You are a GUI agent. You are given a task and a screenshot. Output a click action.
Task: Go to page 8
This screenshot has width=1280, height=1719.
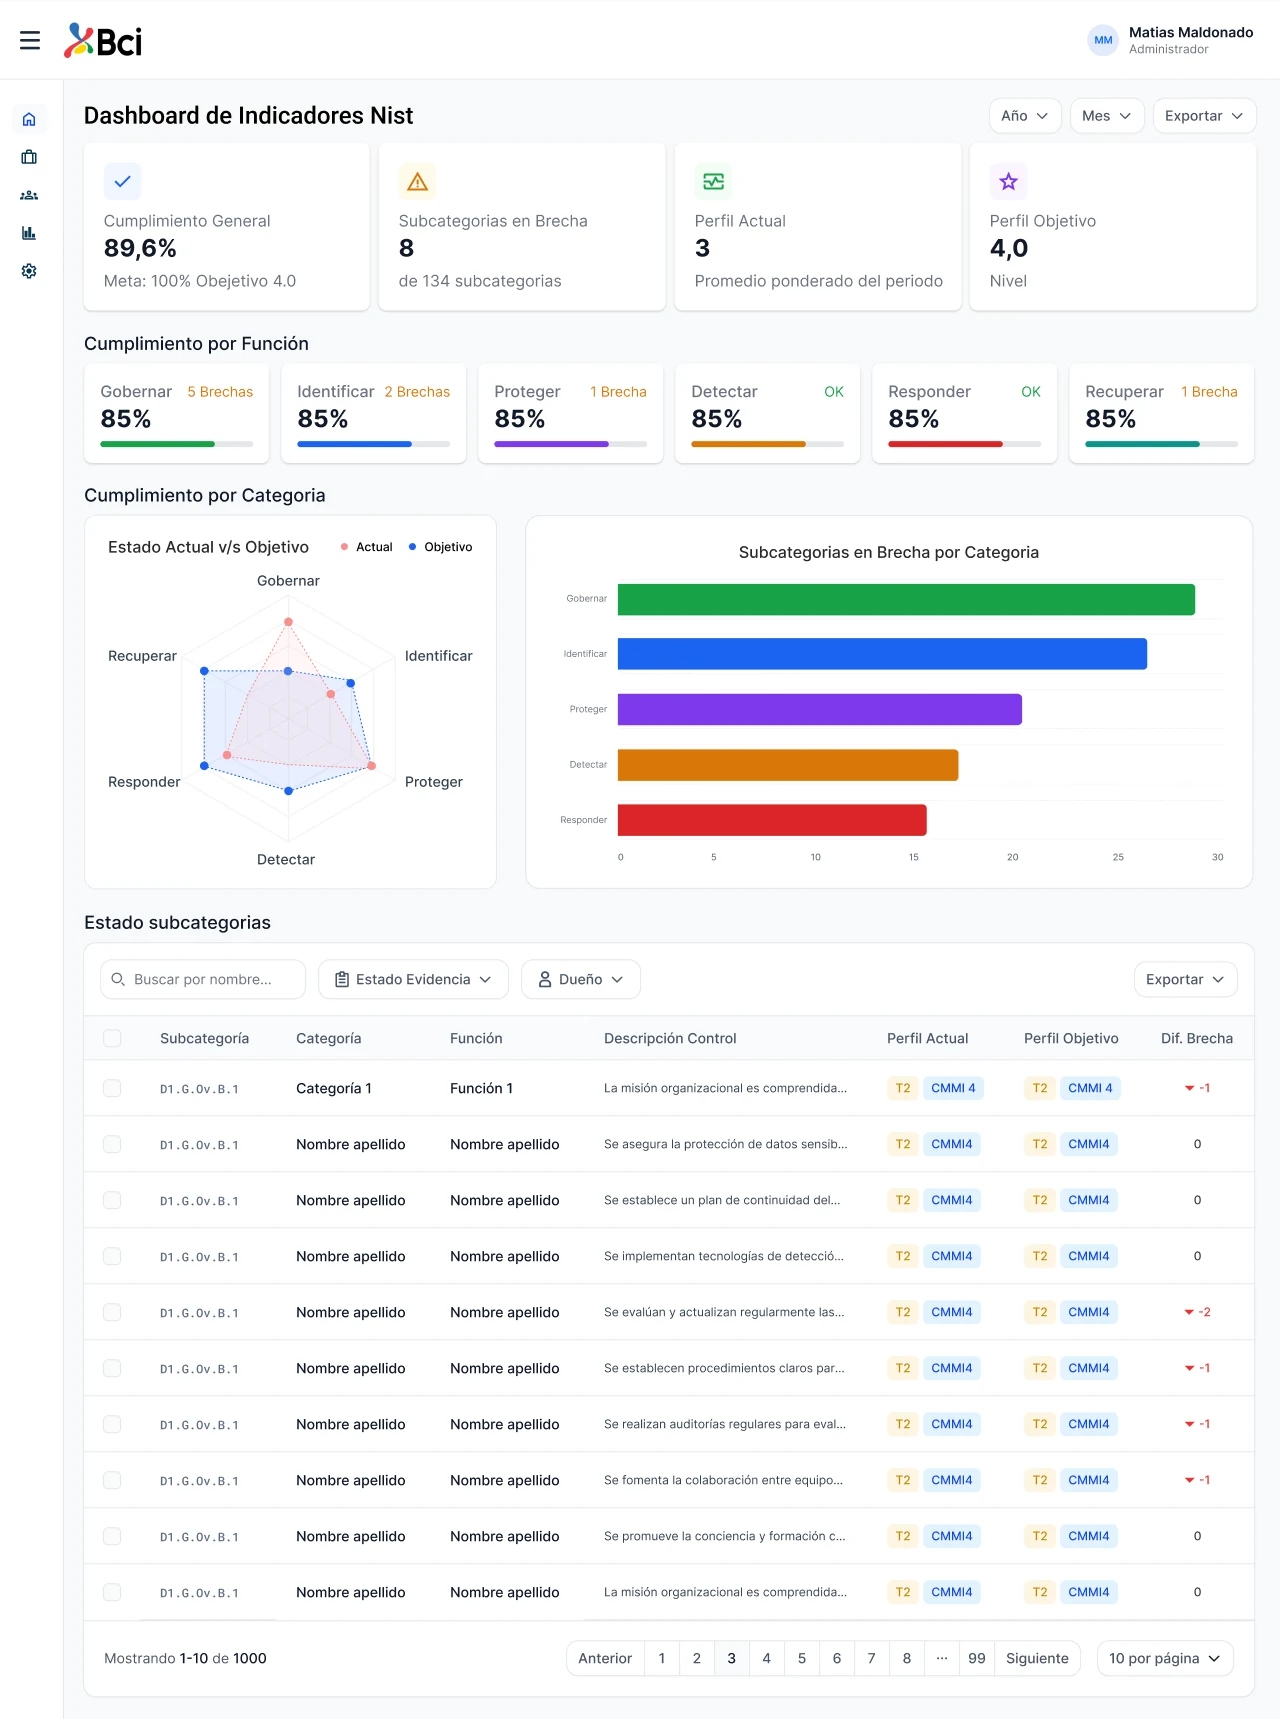pyautogui.click(x=907, y=1658)
